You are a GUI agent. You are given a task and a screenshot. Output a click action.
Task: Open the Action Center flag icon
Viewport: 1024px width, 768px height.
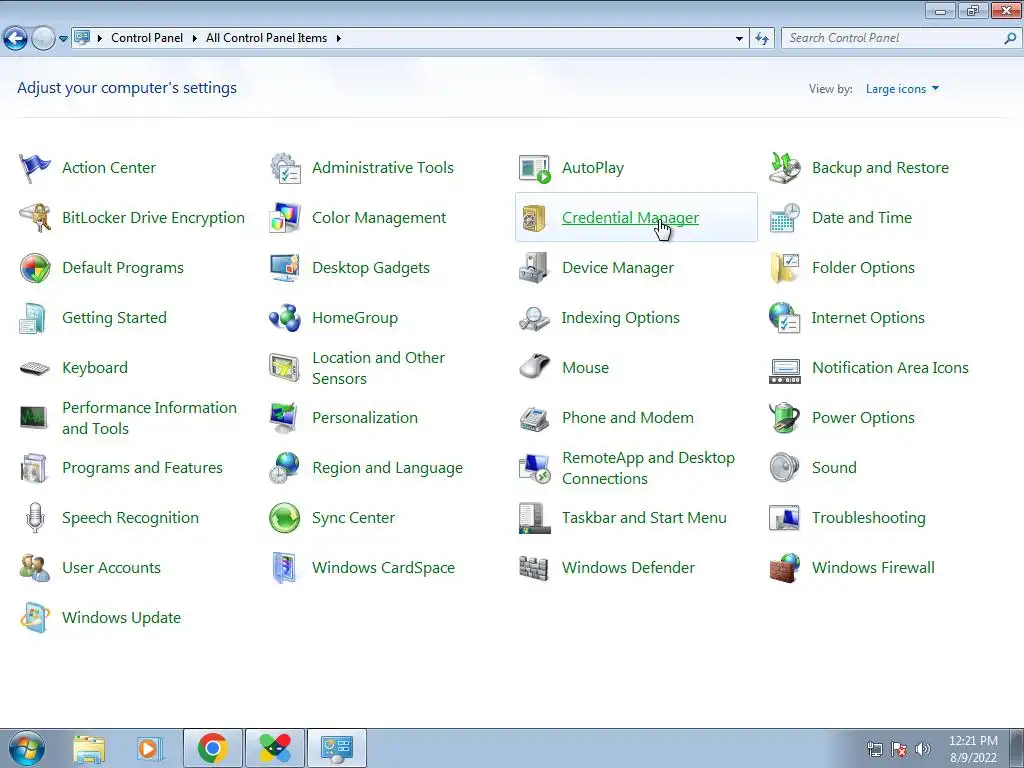(35, 168)
